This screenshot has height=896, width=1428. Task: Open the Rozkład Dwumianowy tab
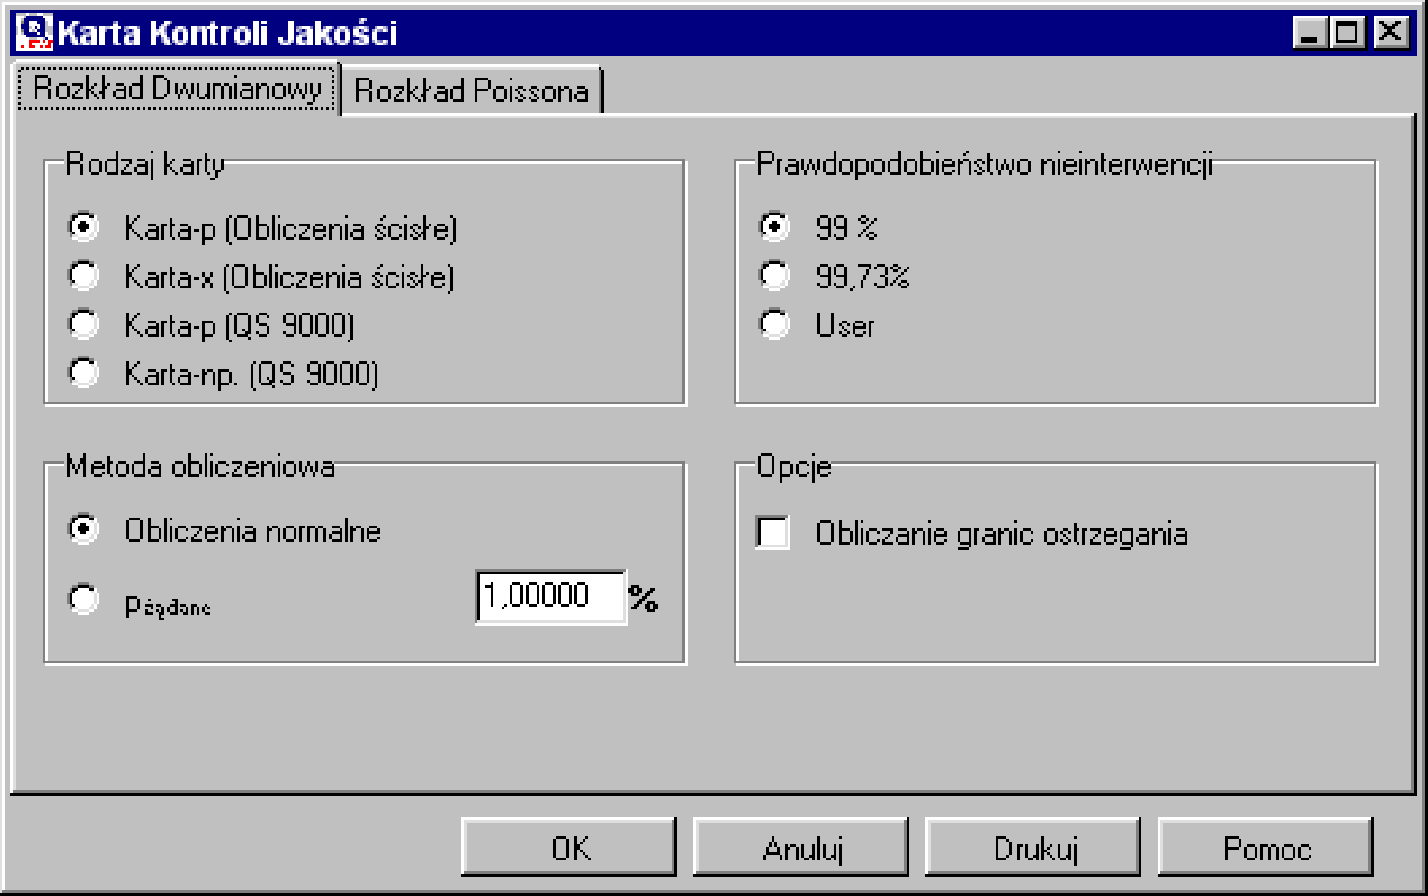(178, 89)
